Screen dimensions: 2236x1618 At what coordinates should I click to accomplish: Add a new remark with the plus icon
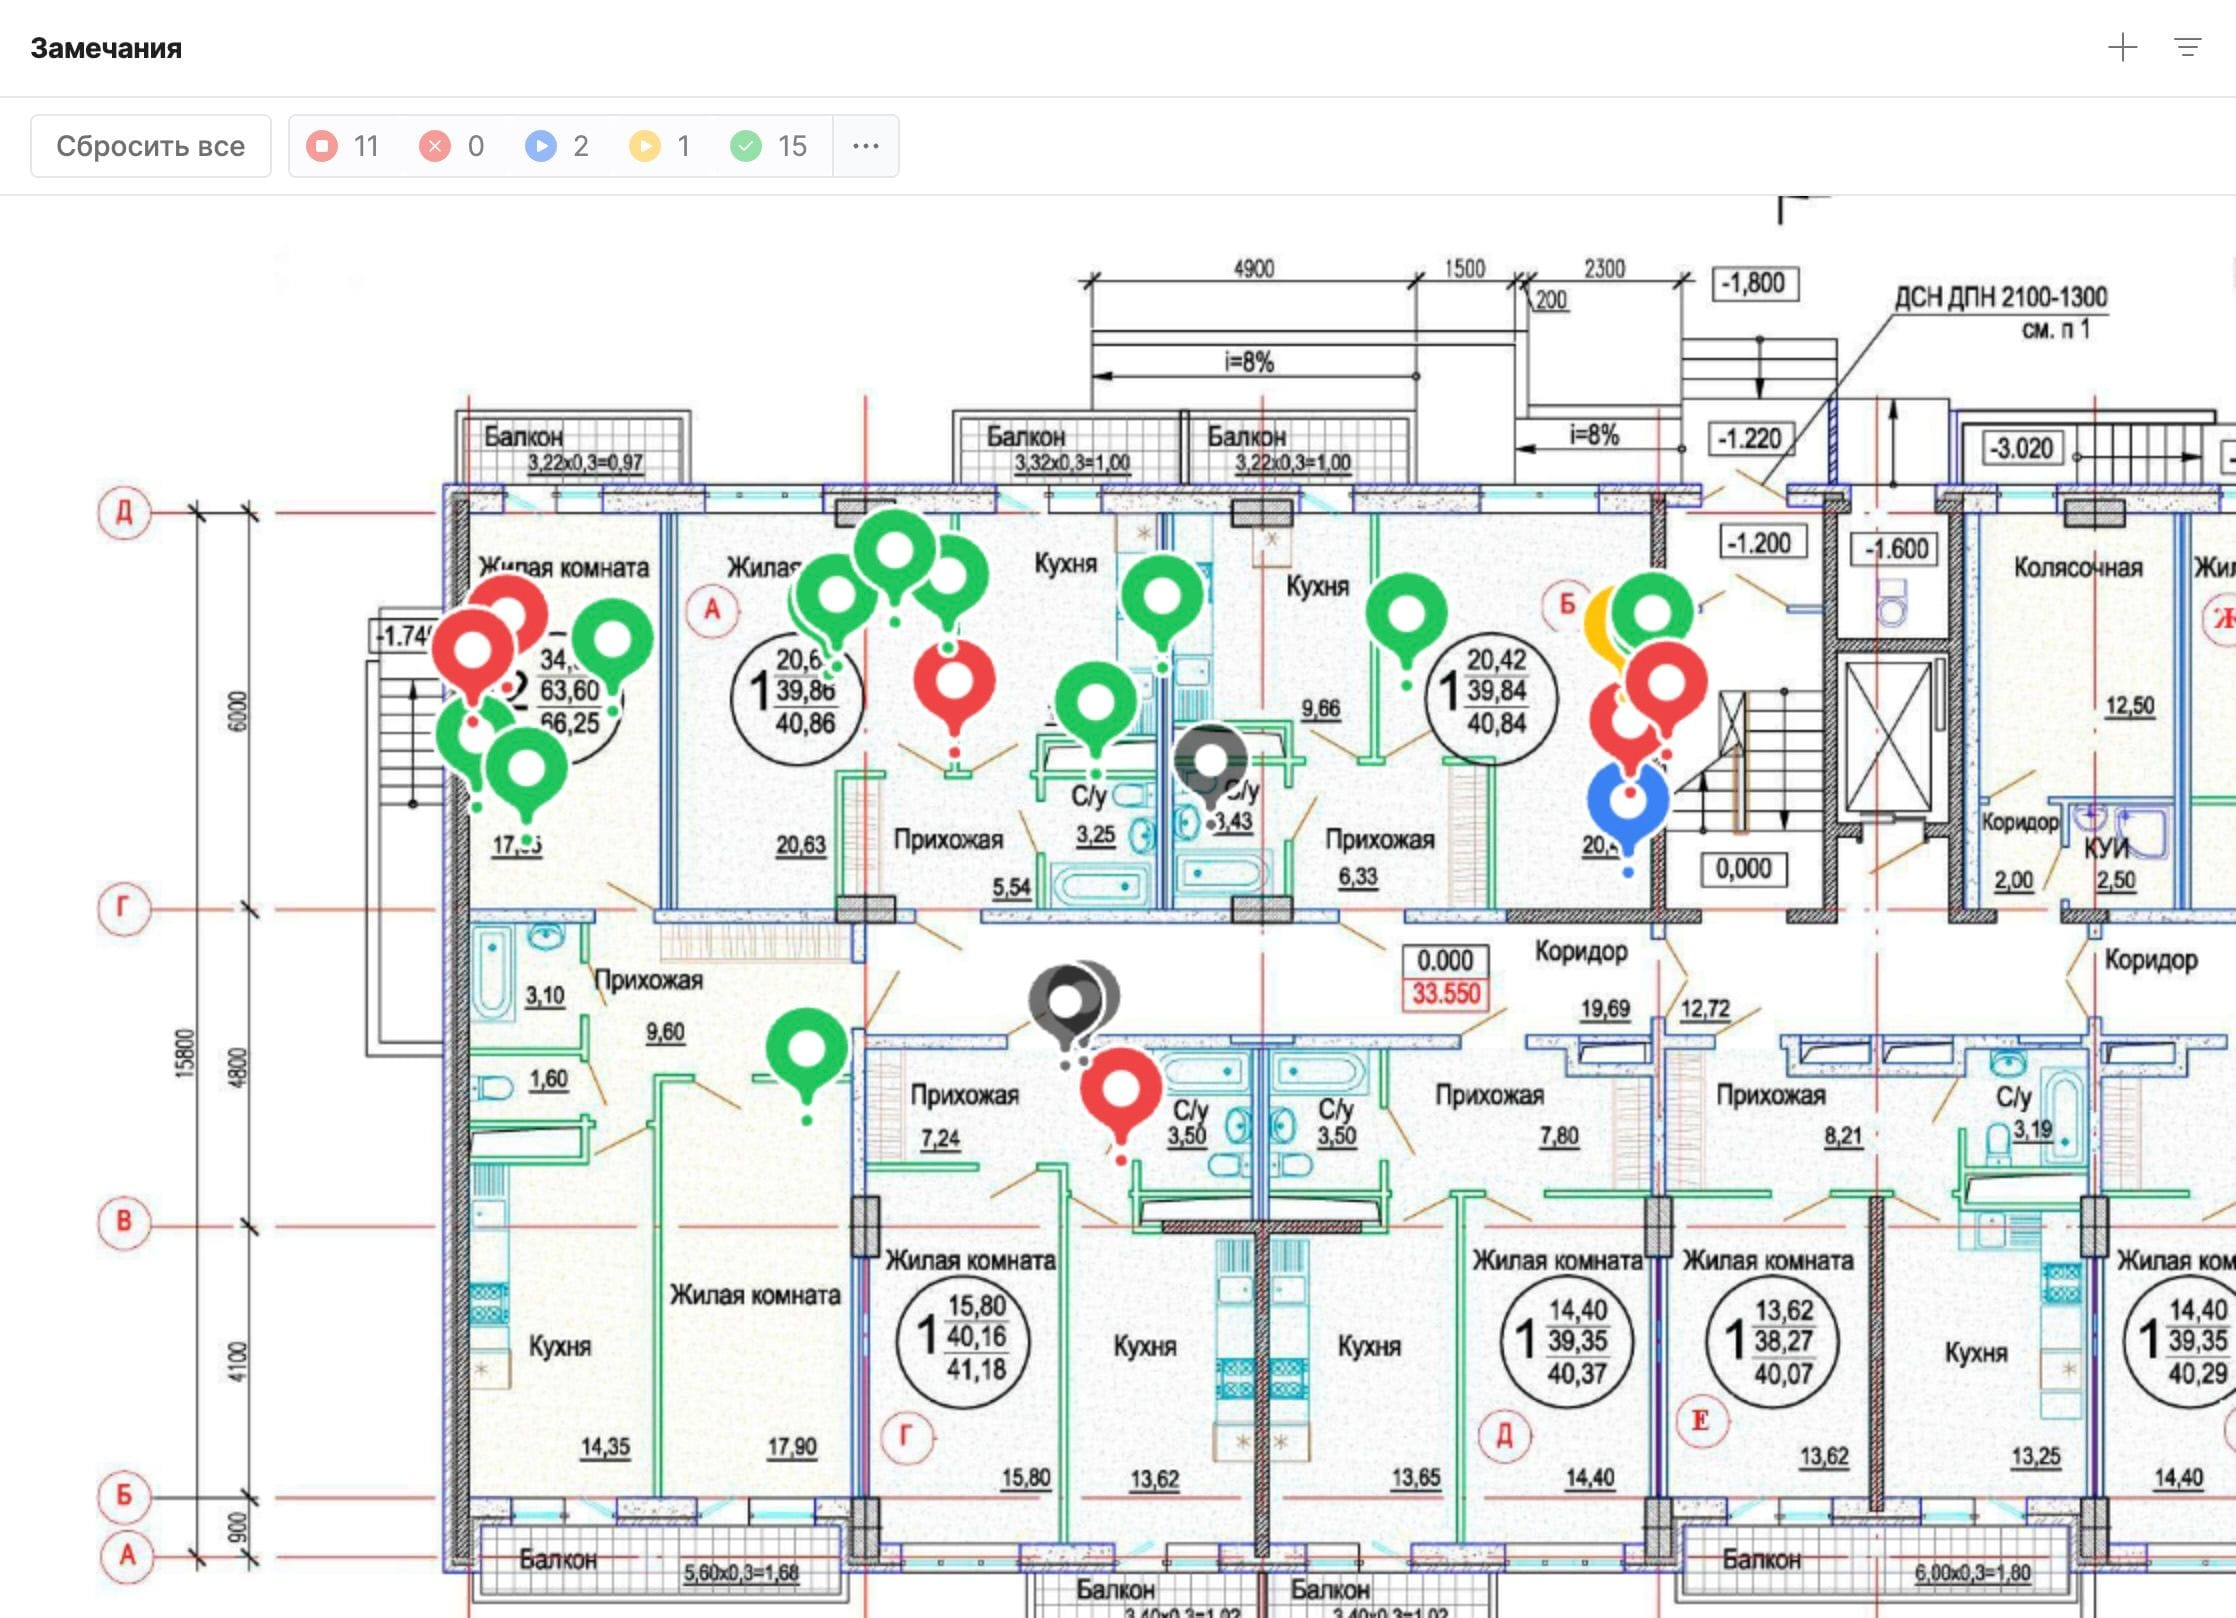2122,48
